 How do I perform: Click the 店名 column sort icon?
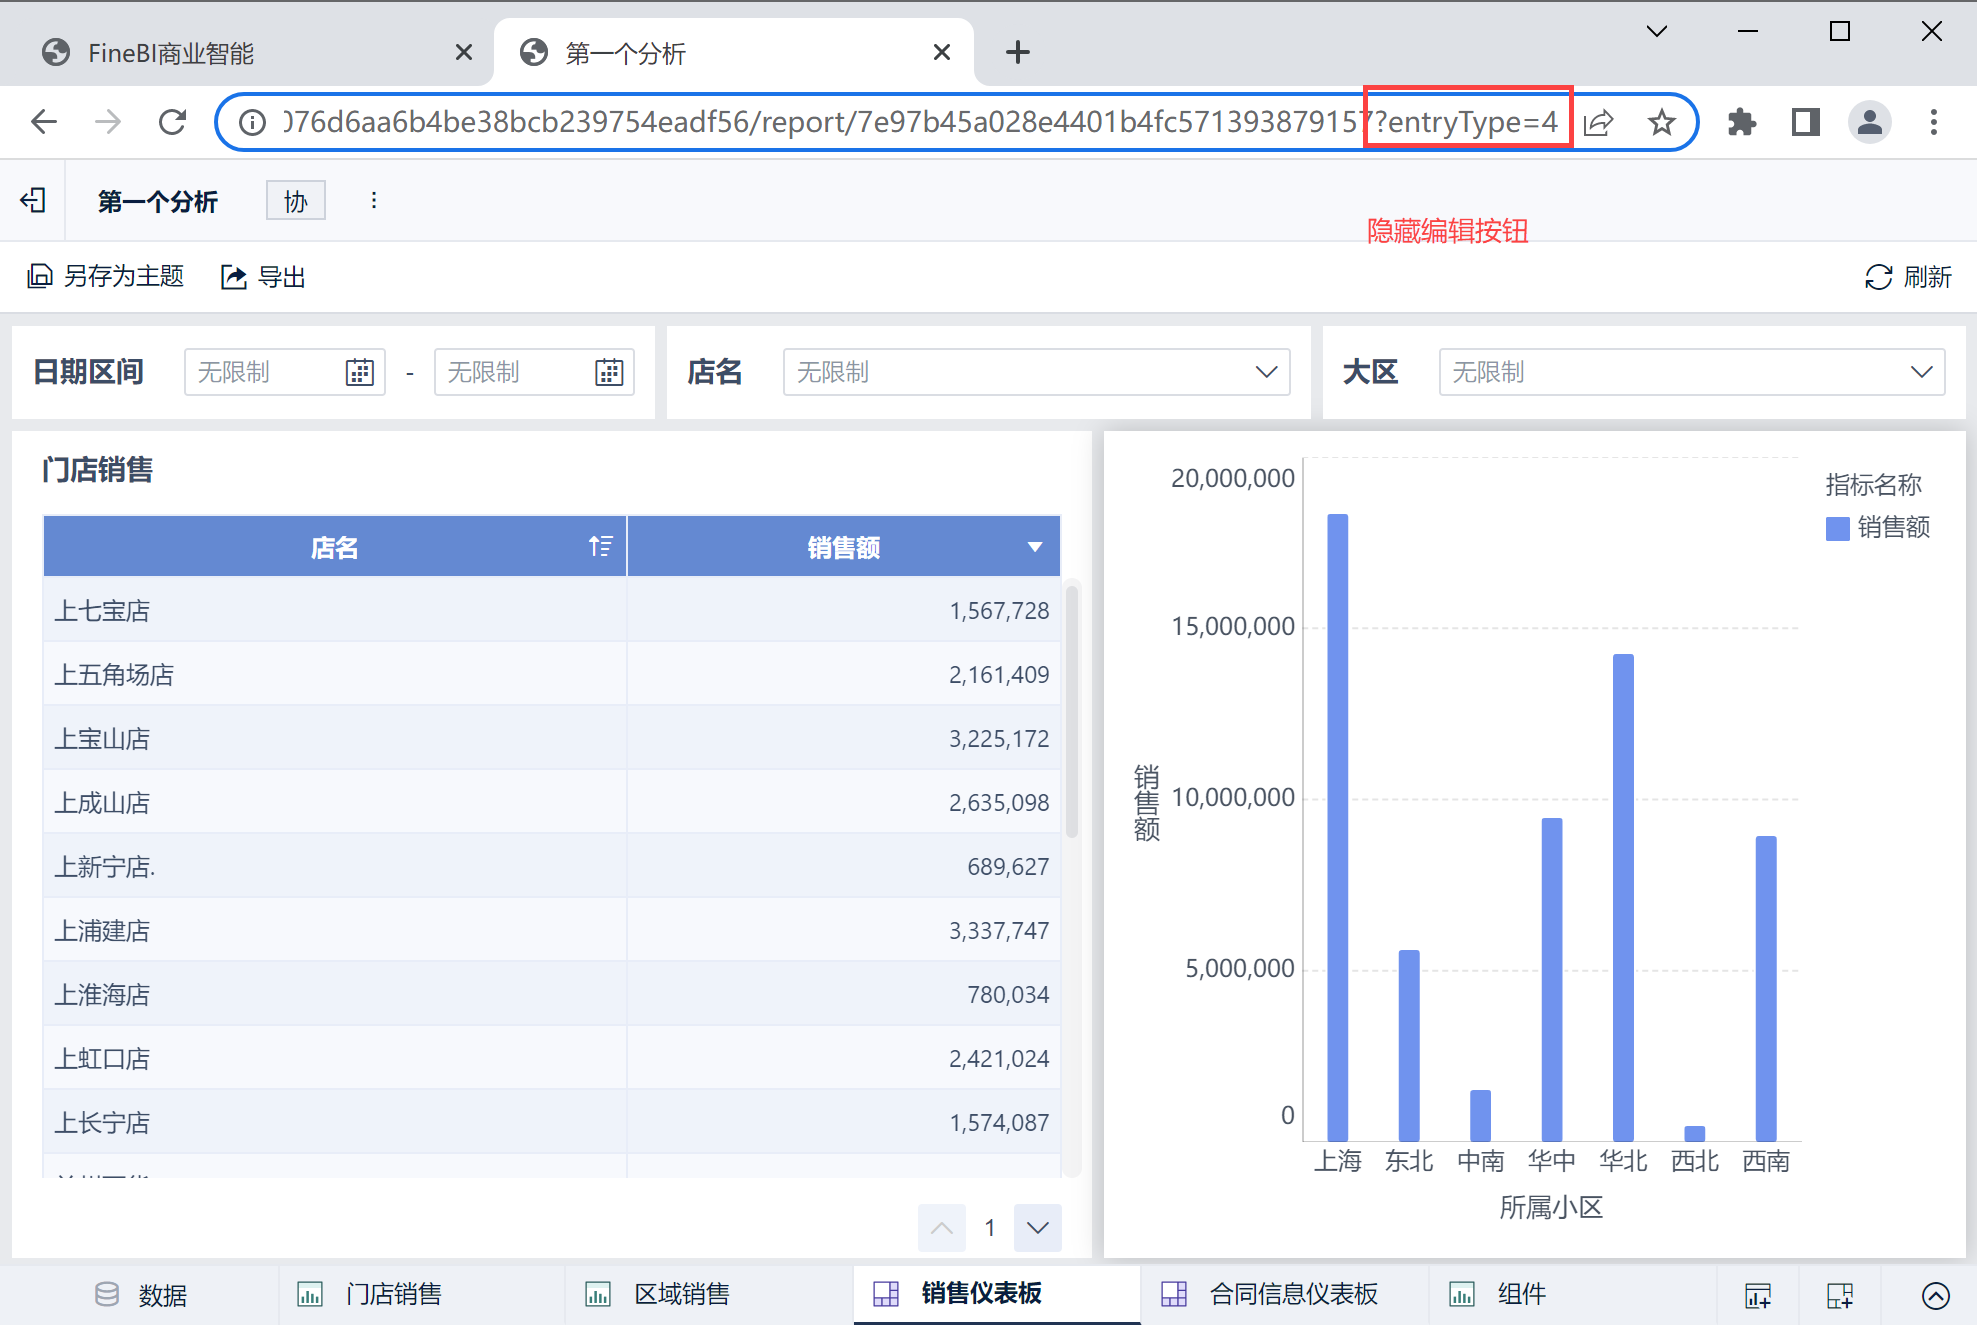click(x=600, y=546)
